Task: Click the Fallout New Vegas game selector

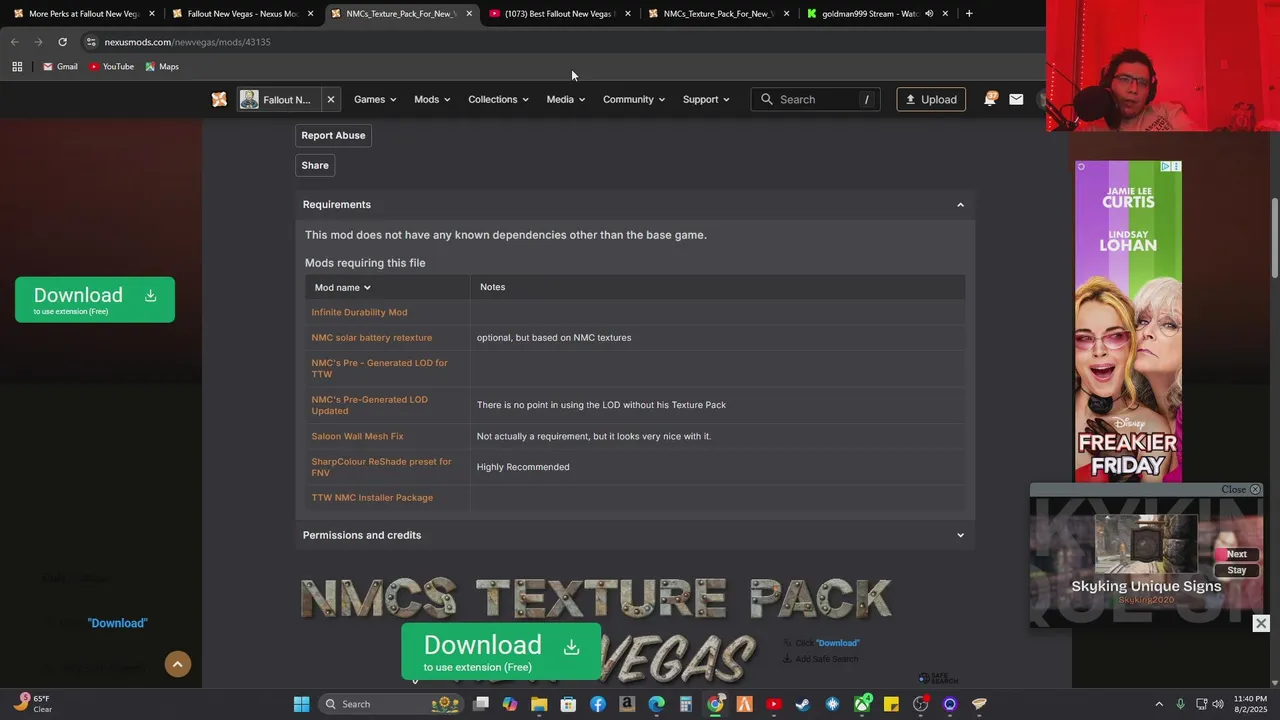Action: (277, 99)
